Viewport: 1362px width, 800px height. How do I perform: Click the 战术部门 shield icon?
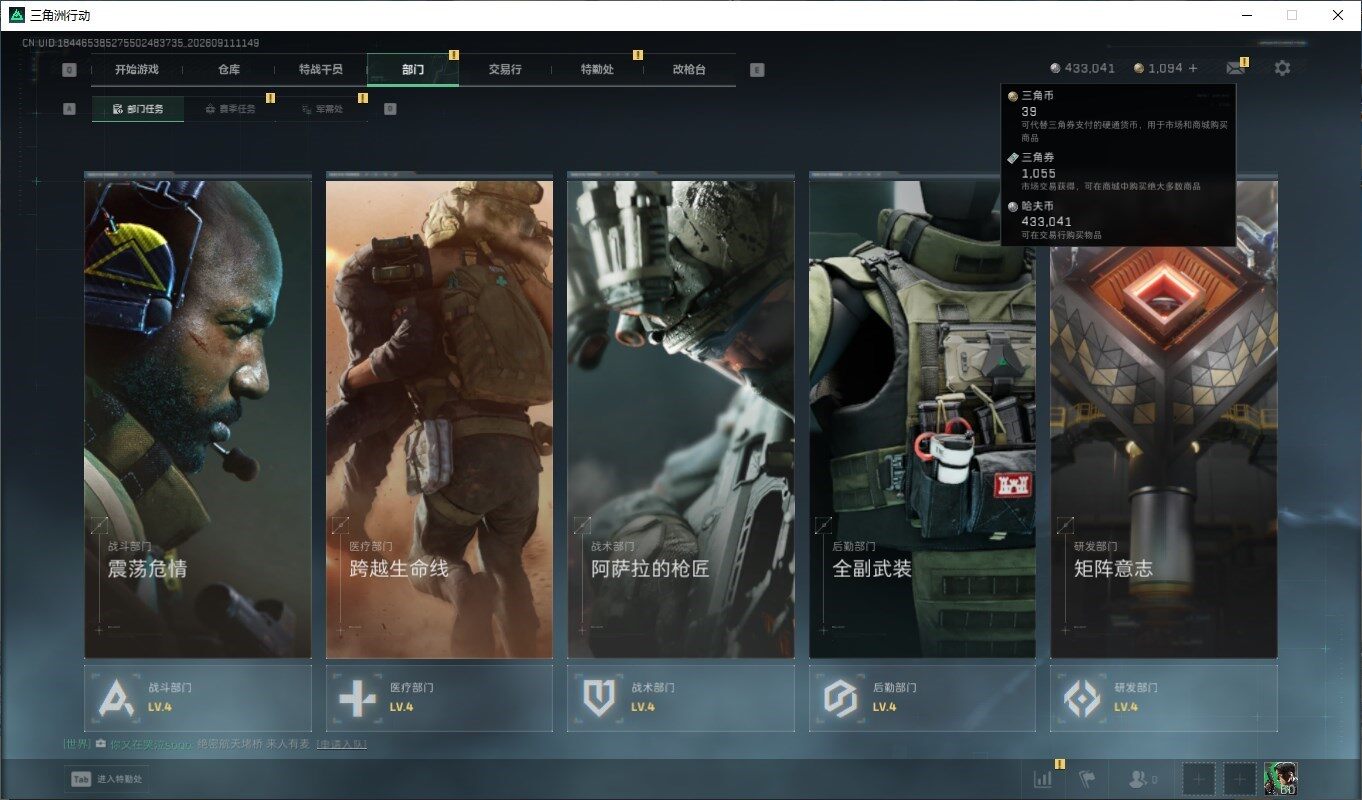(x=599, y=697)
